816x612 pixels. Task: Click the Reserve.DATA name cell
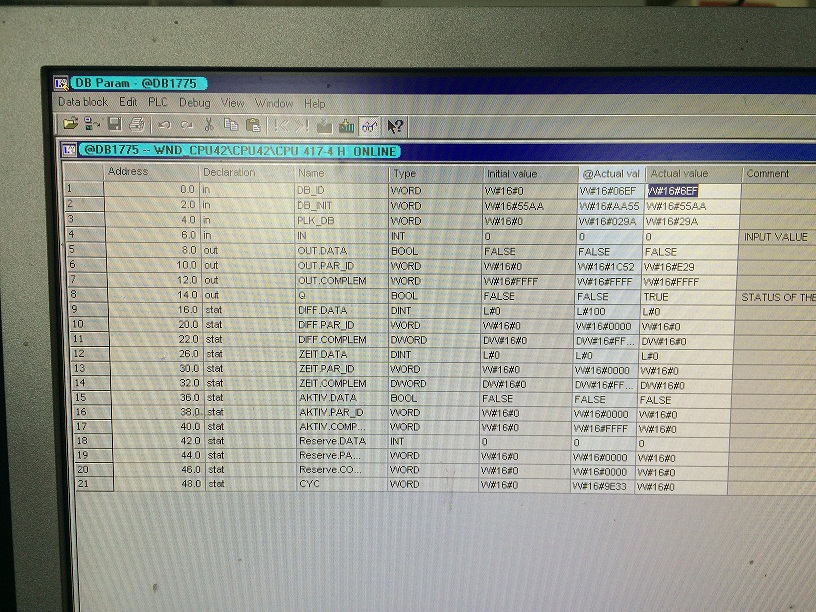coord(343,441)
